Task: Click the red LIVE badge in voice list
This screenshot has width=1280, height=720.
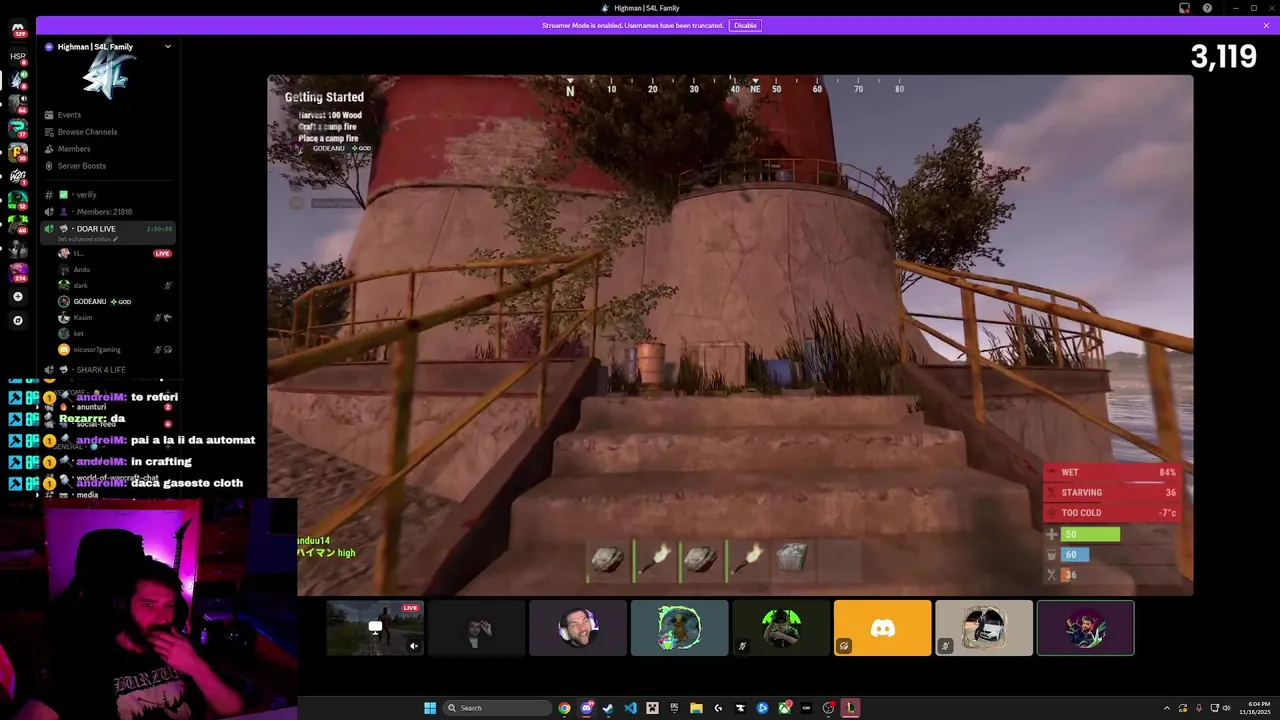Action: click(162, 253)
